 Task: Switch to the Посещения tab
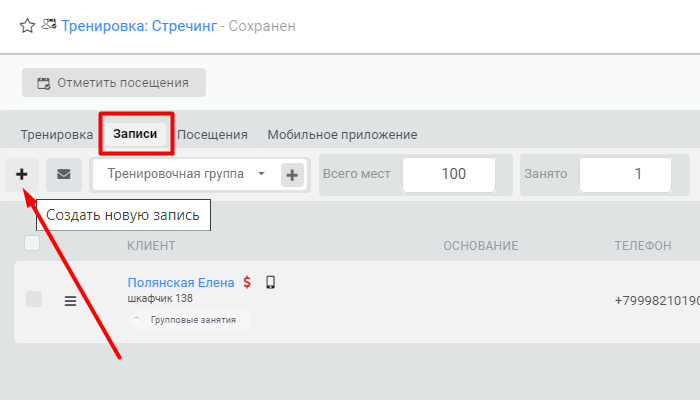[212, 134]
